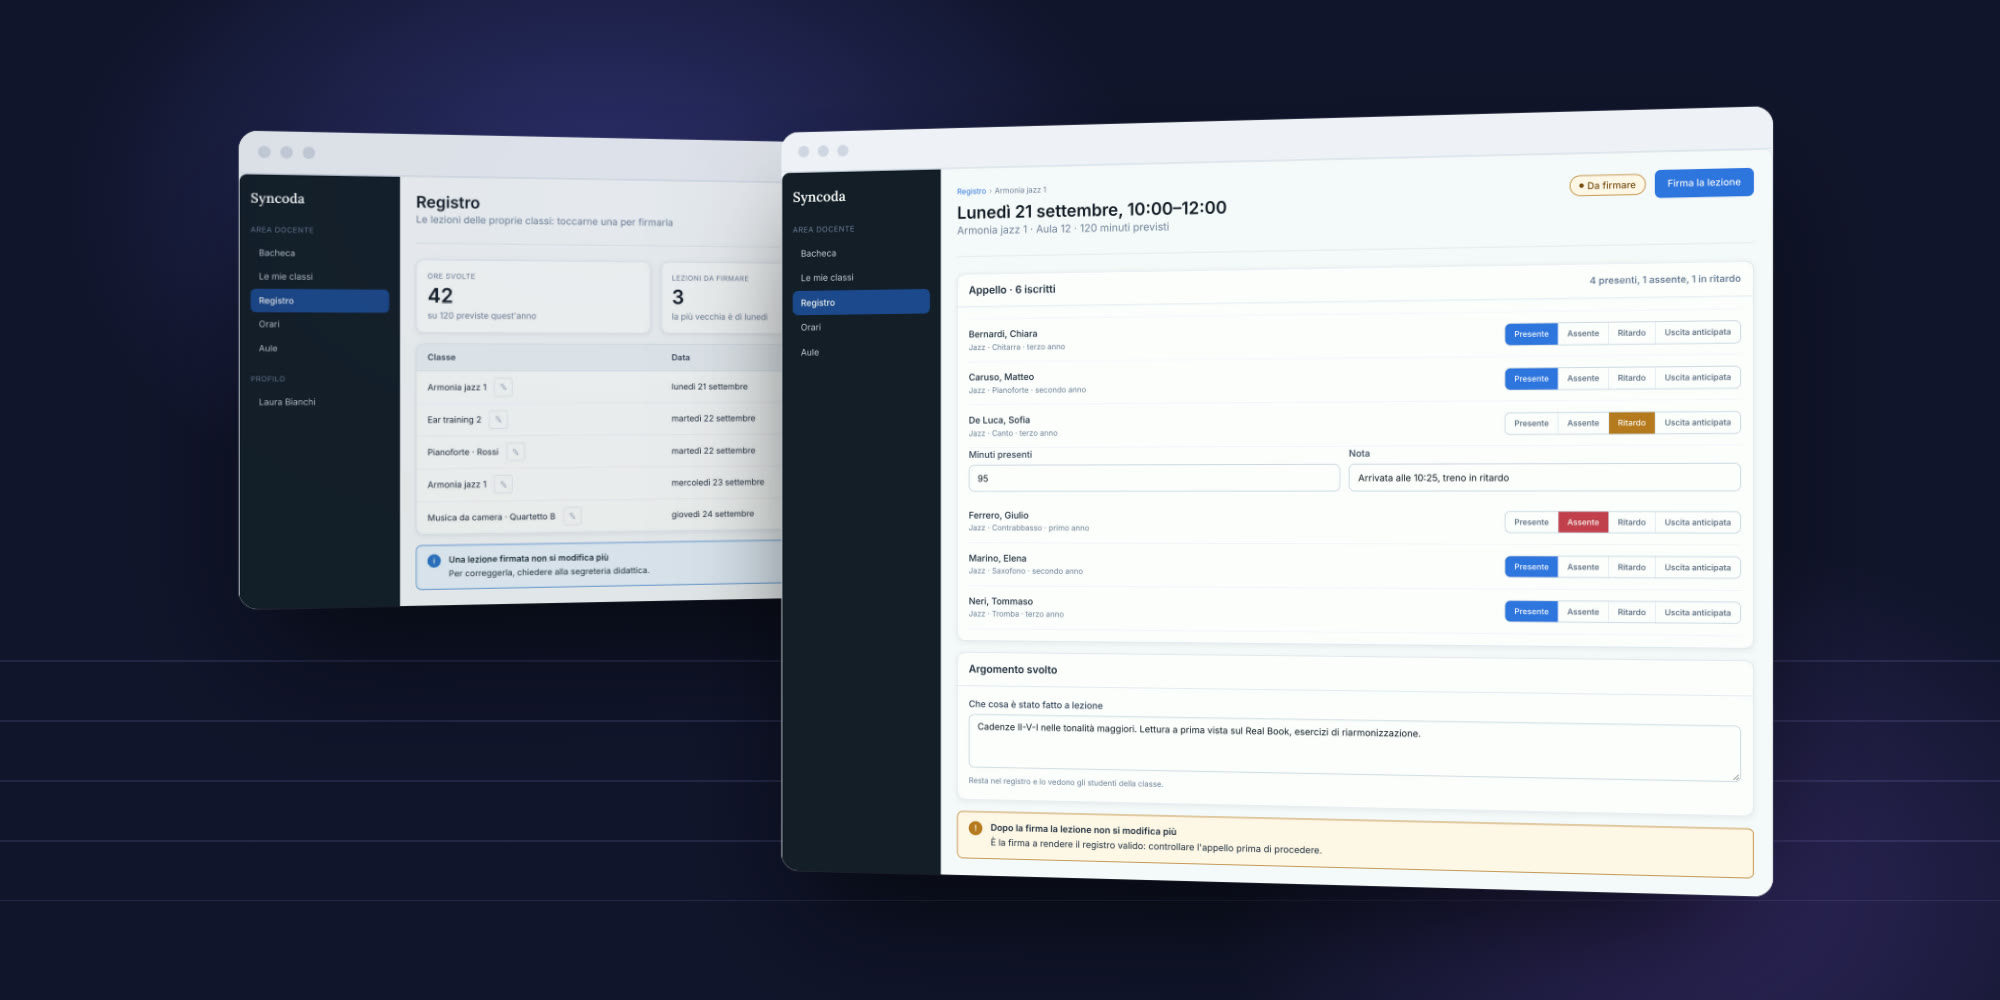Image resolution: width=2000 pixels, height=1000 pixels.
Task: Open Le mie classi in the Registro list window
Action: click(320, 277)
